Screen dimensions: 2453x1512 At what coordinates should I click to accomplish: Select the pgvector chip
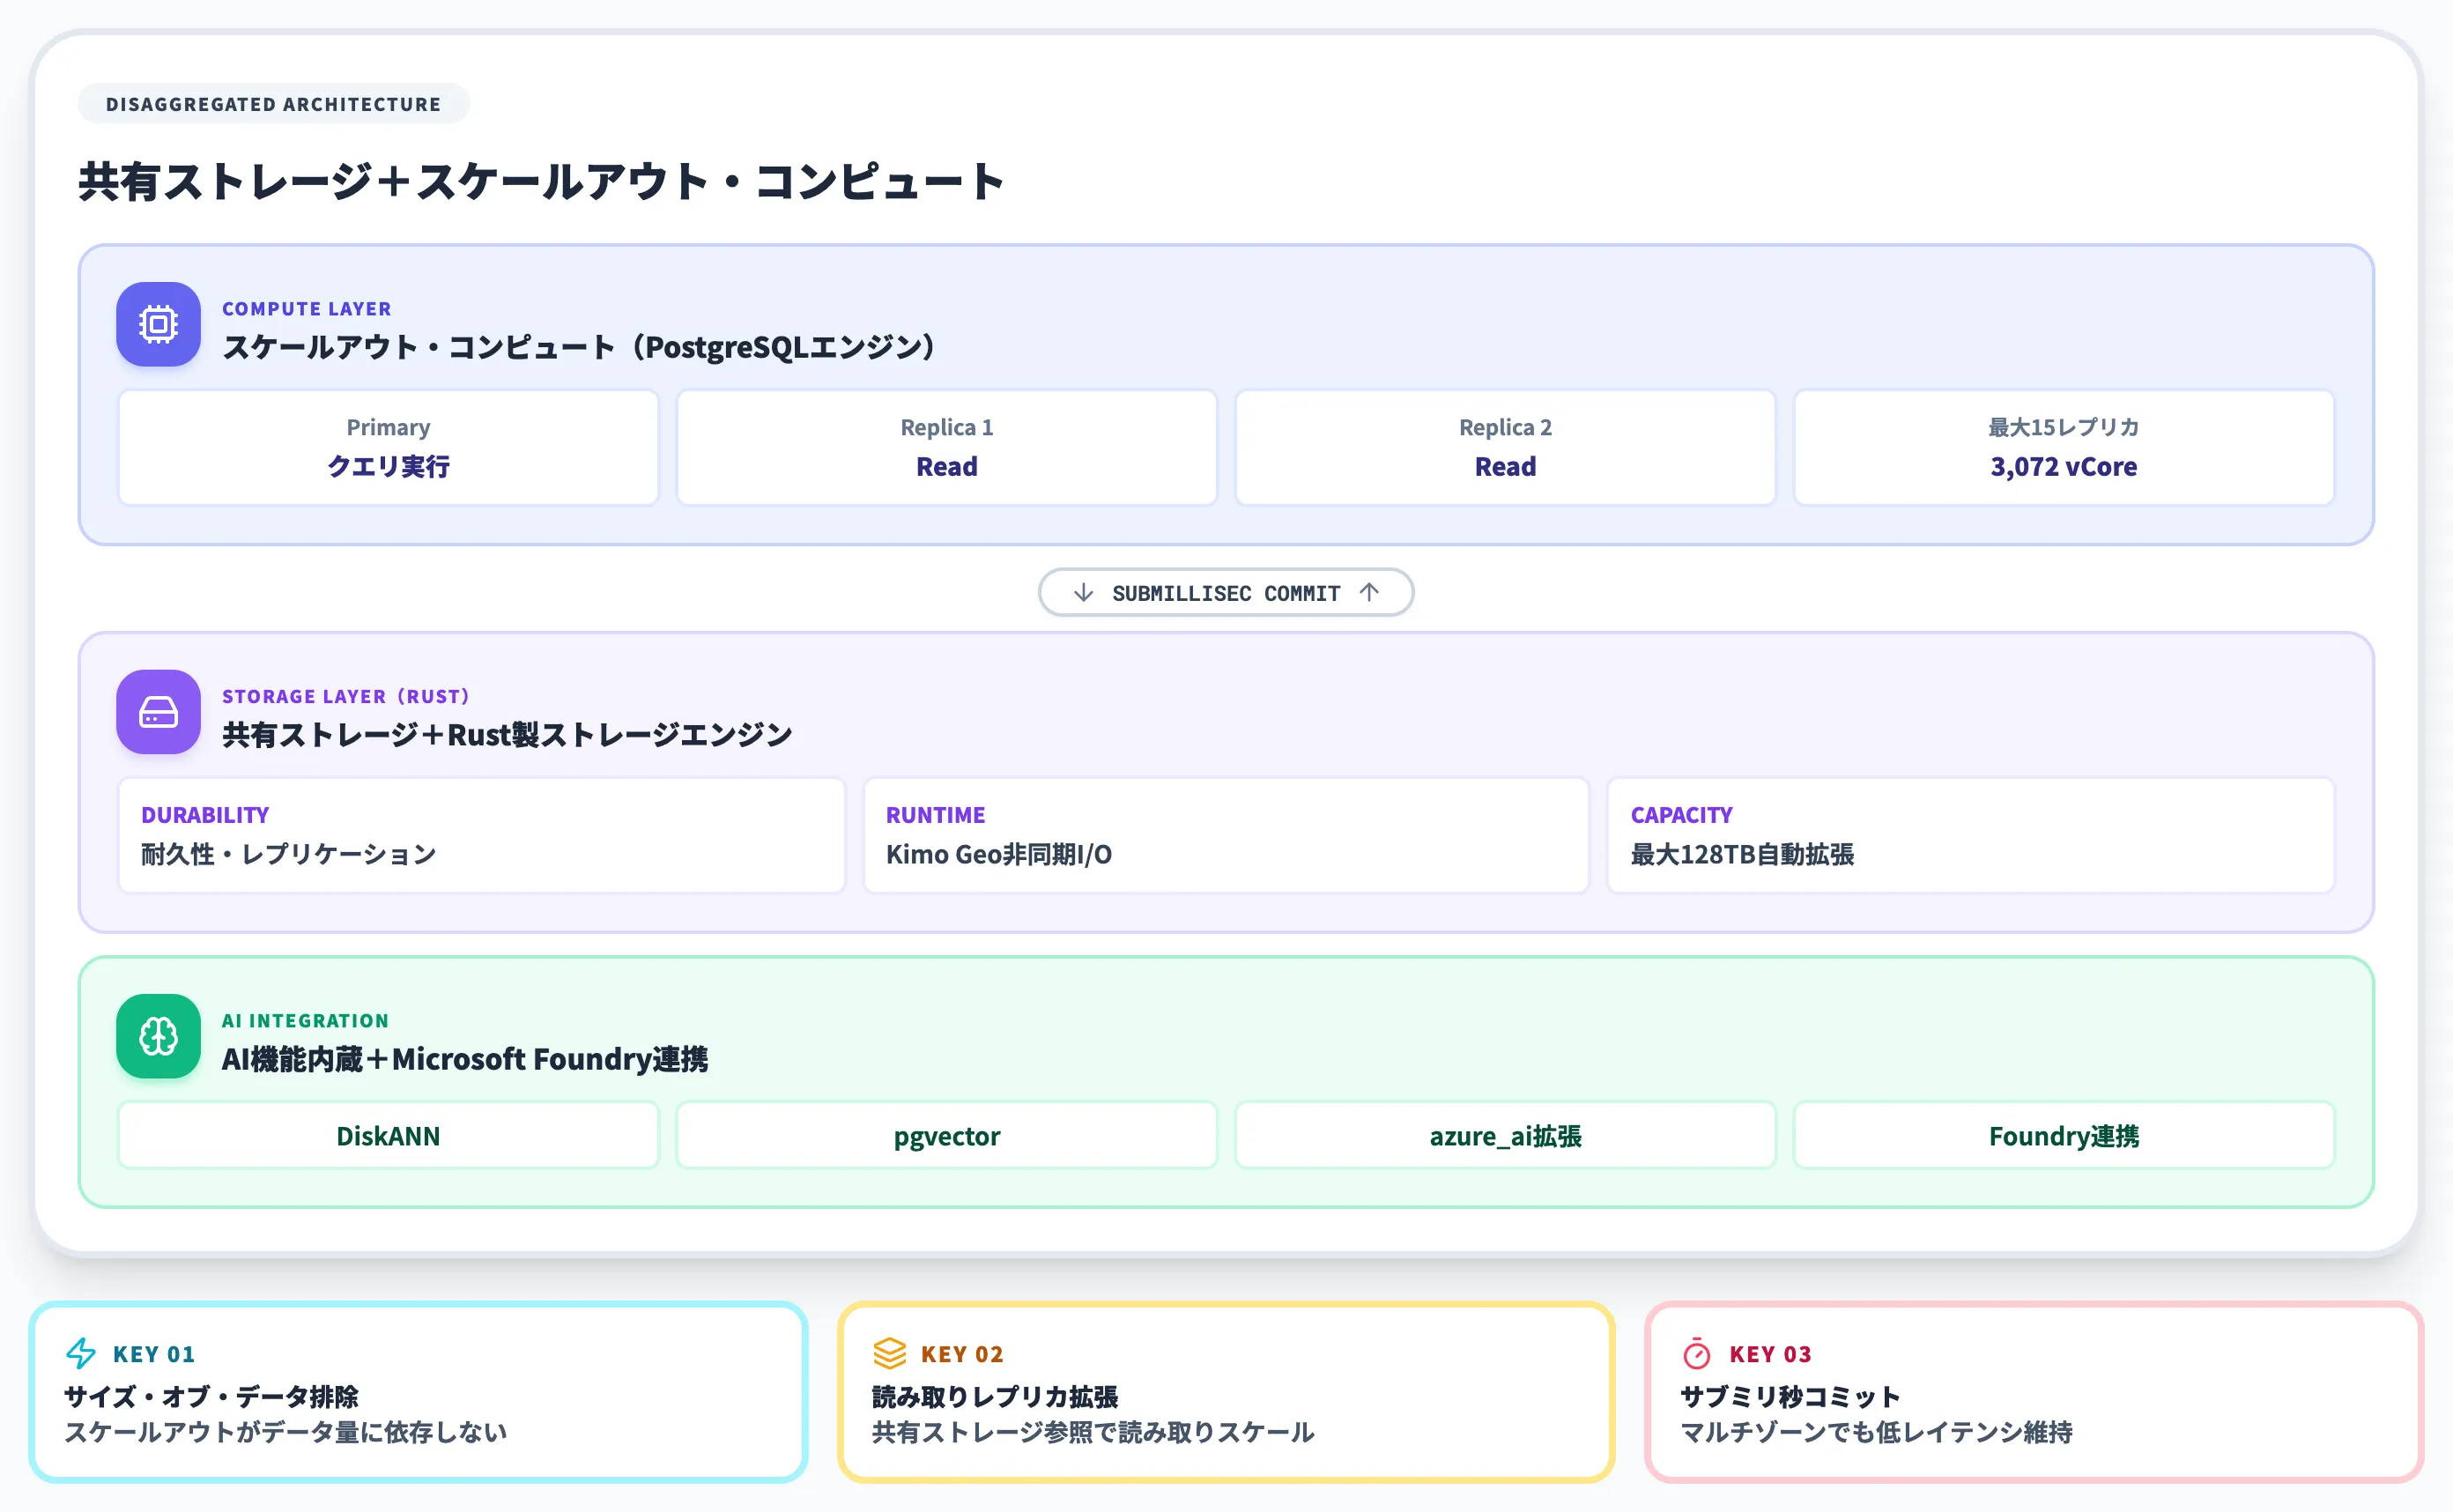click(947, 1135)
